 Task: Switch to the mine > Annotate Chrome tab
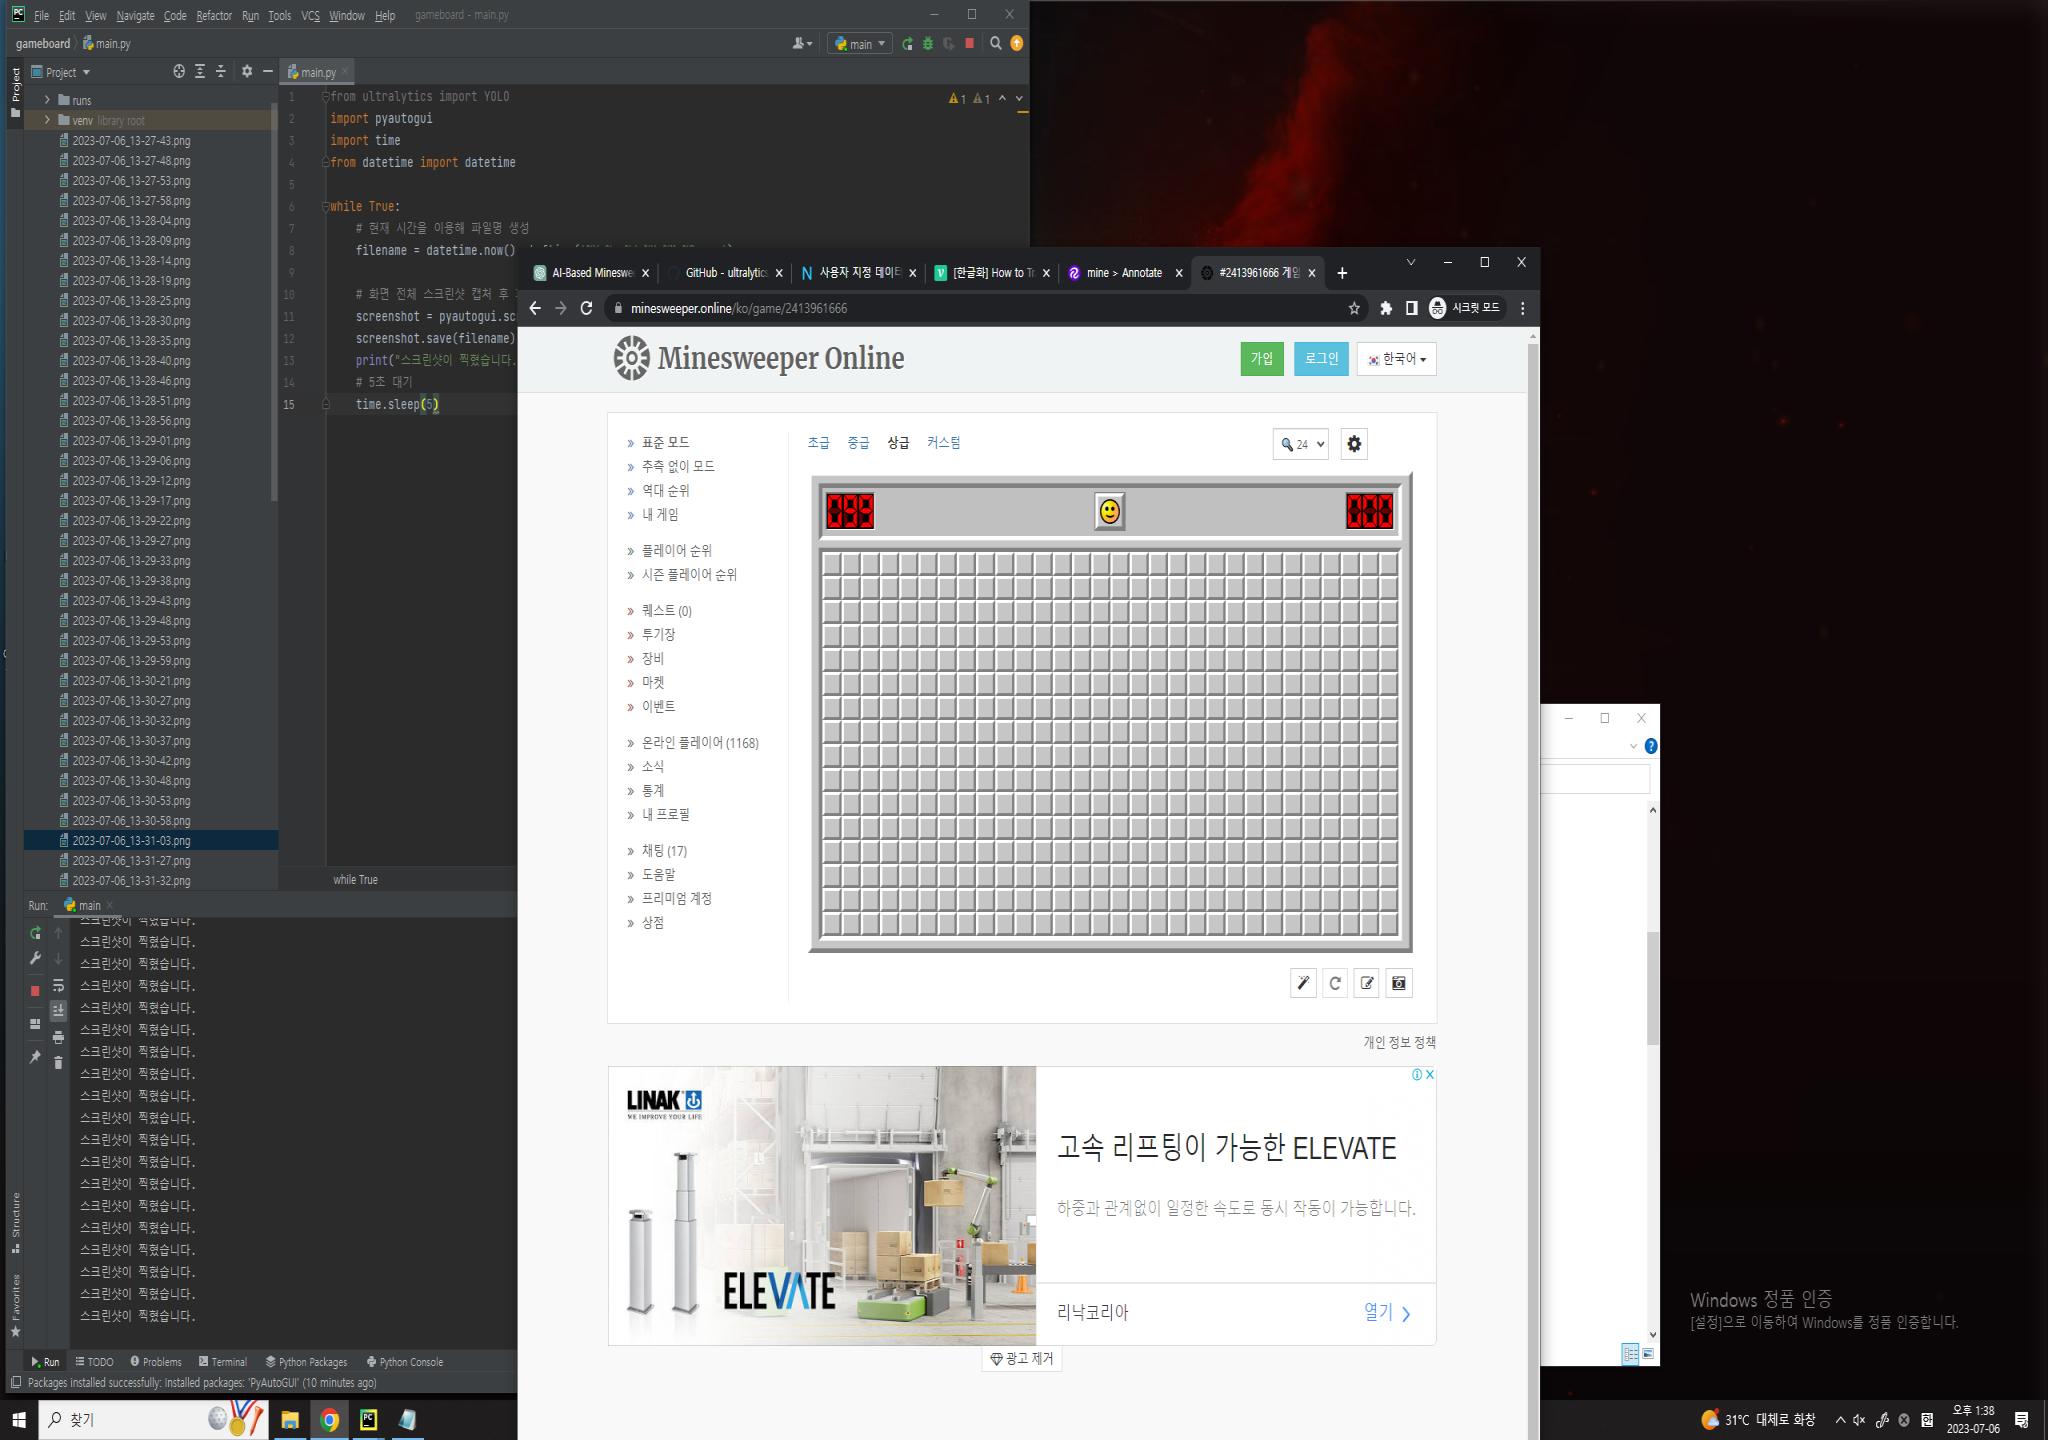(x=1124, y=273)
